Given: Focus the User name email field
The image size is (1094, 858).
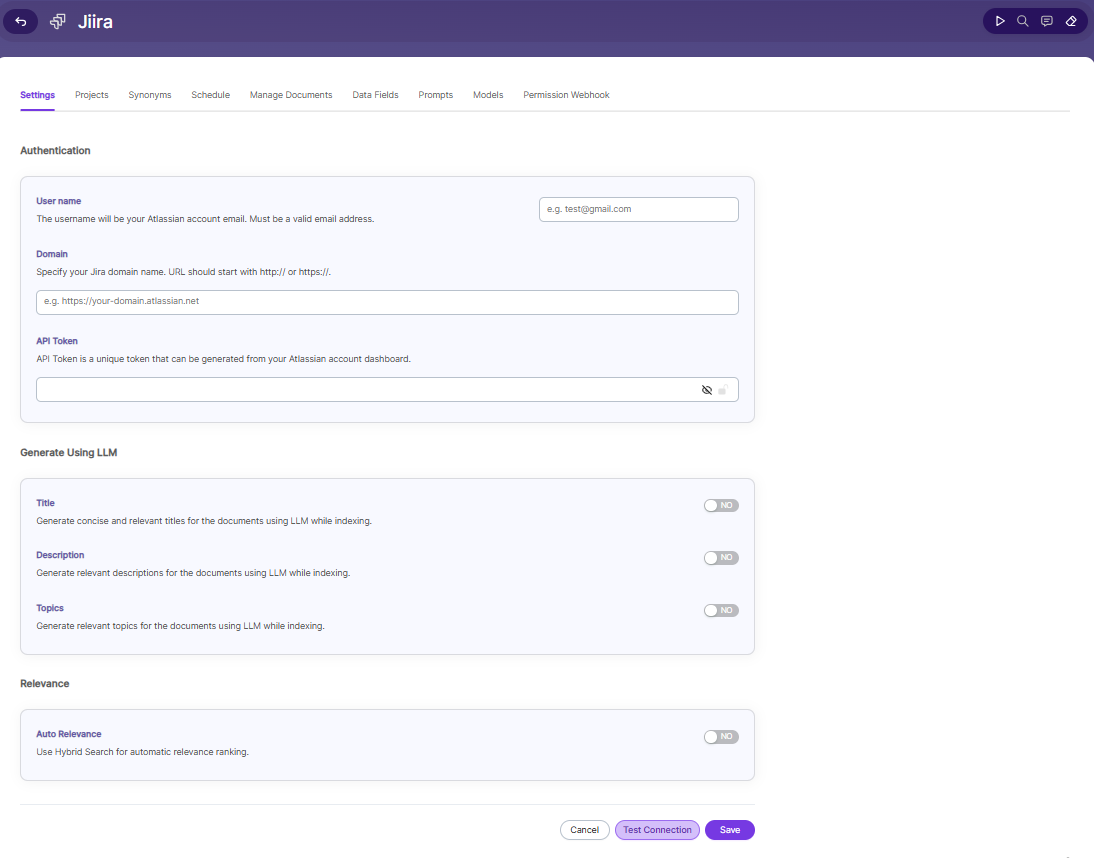Looking at the screenshot, I should click(638, 209).
